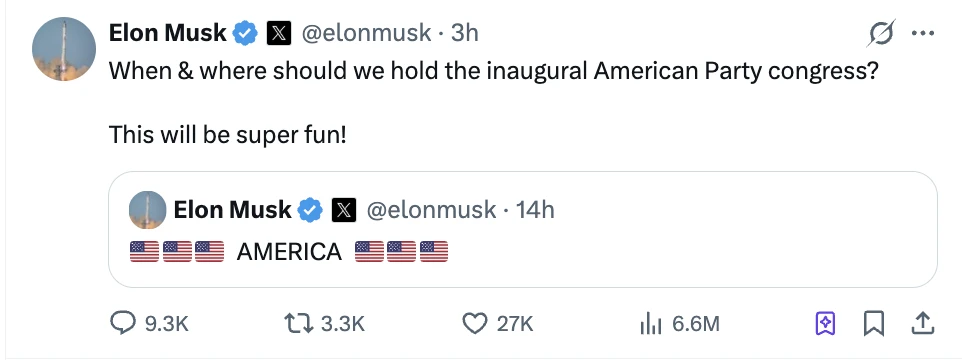Click X affiliation badge on main post
This screenshot has width=962, height=360.
(278, 34)
